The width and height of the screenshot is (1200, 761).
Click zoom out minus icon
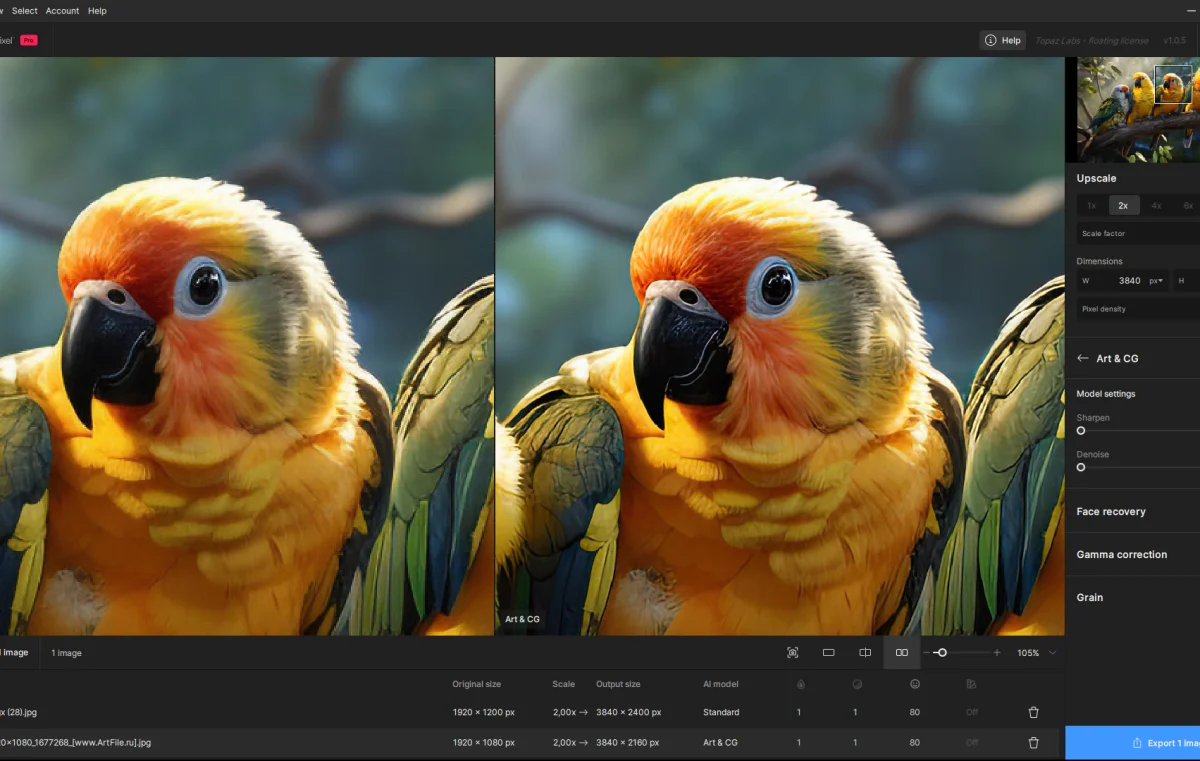[x=927, y=653]
